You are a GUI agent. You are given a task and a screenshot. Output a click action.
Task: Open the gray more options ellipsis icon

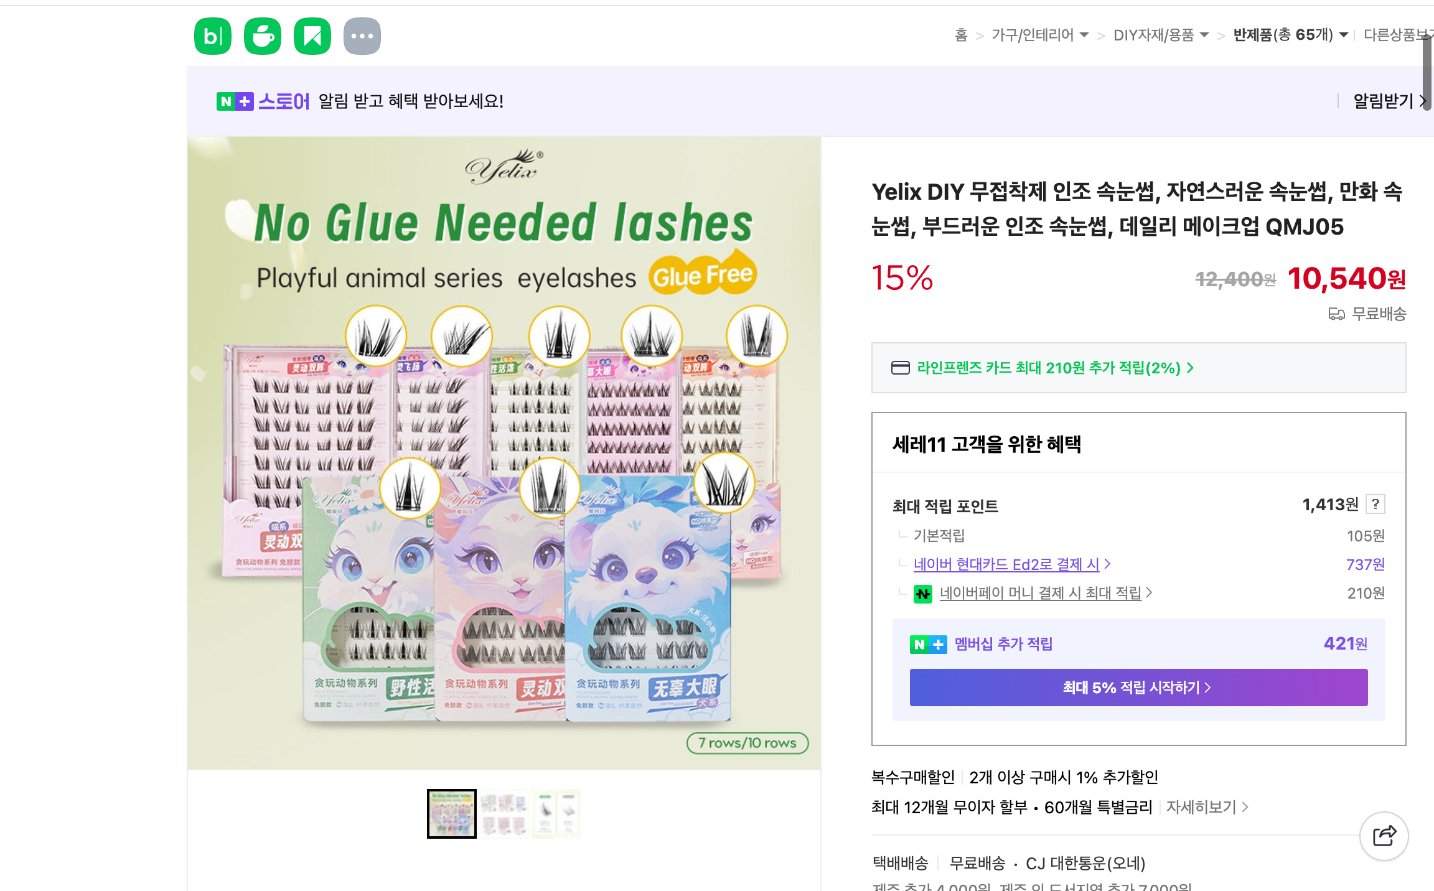click(362, 36)
